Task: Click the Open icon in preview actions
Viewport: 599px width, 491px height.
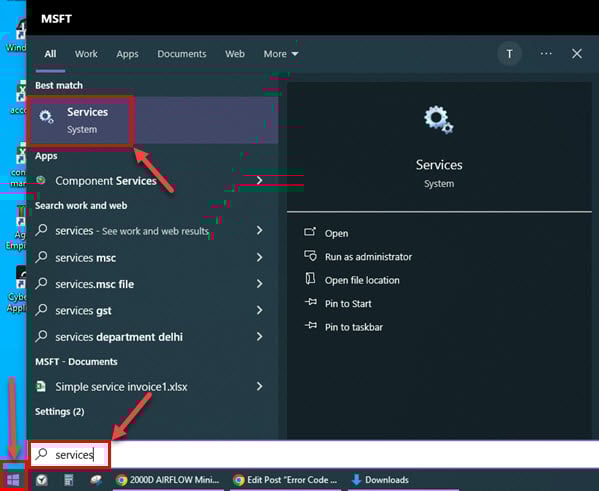Action: (x=310, y=232)
